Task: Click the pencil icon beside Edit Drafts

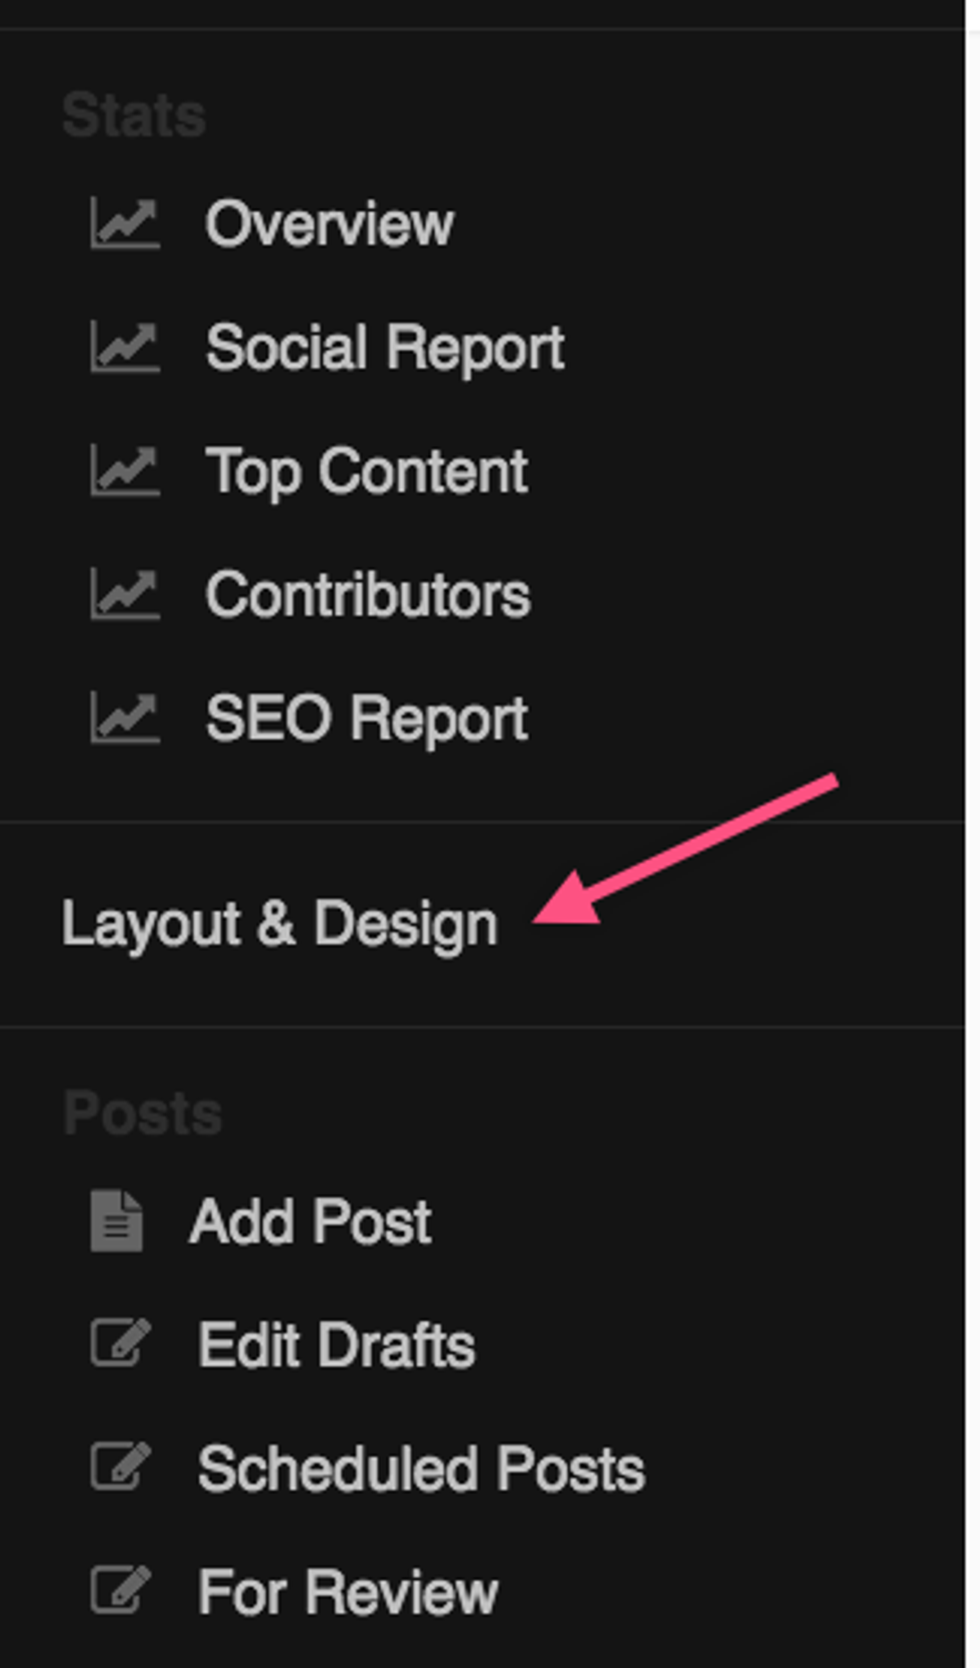Action: point(120,1344)
